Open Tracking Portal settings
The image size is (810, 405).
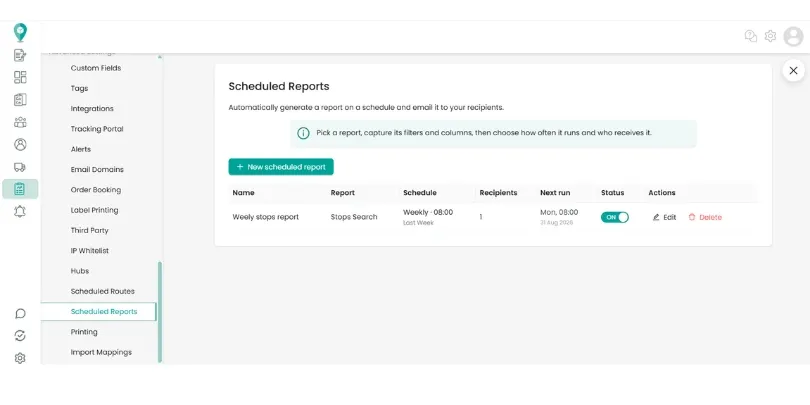pyautogui.click(x=97, y=129)
